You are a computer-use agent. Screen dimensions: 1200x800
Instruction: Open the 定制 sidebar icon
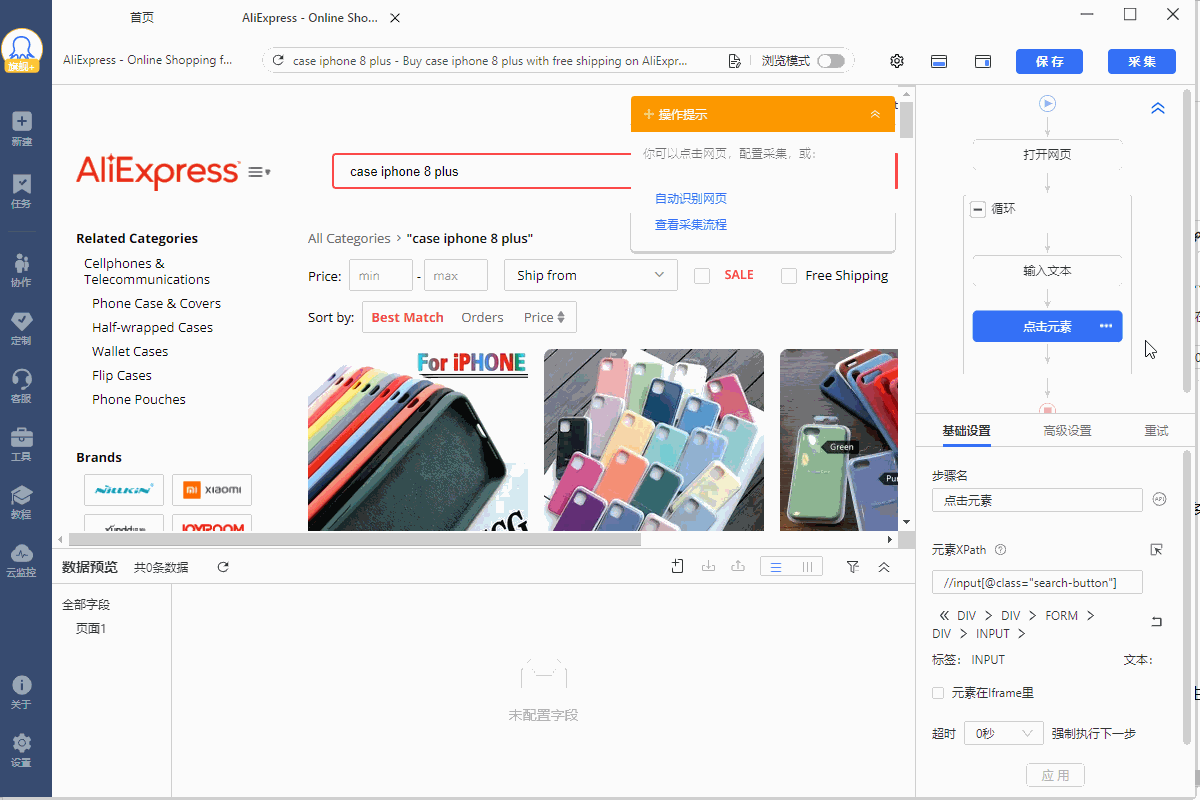[x=22, y=328]
